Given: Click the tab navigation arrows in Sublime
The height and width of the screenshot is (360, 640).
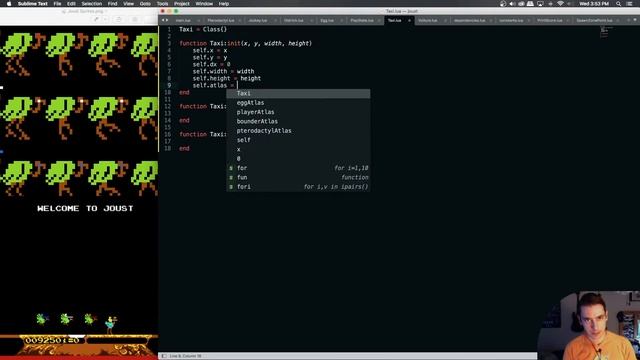Looking at the screenshot, I should pos(165,20).
